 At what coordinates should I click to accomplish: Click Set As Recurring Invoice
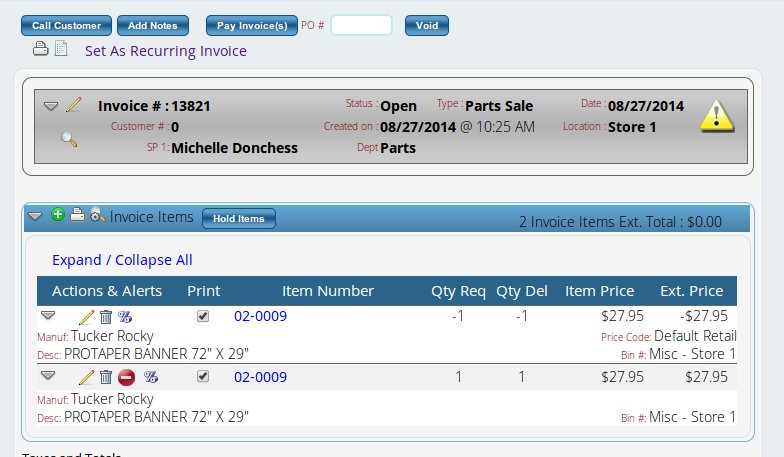(x=165, y=50)
